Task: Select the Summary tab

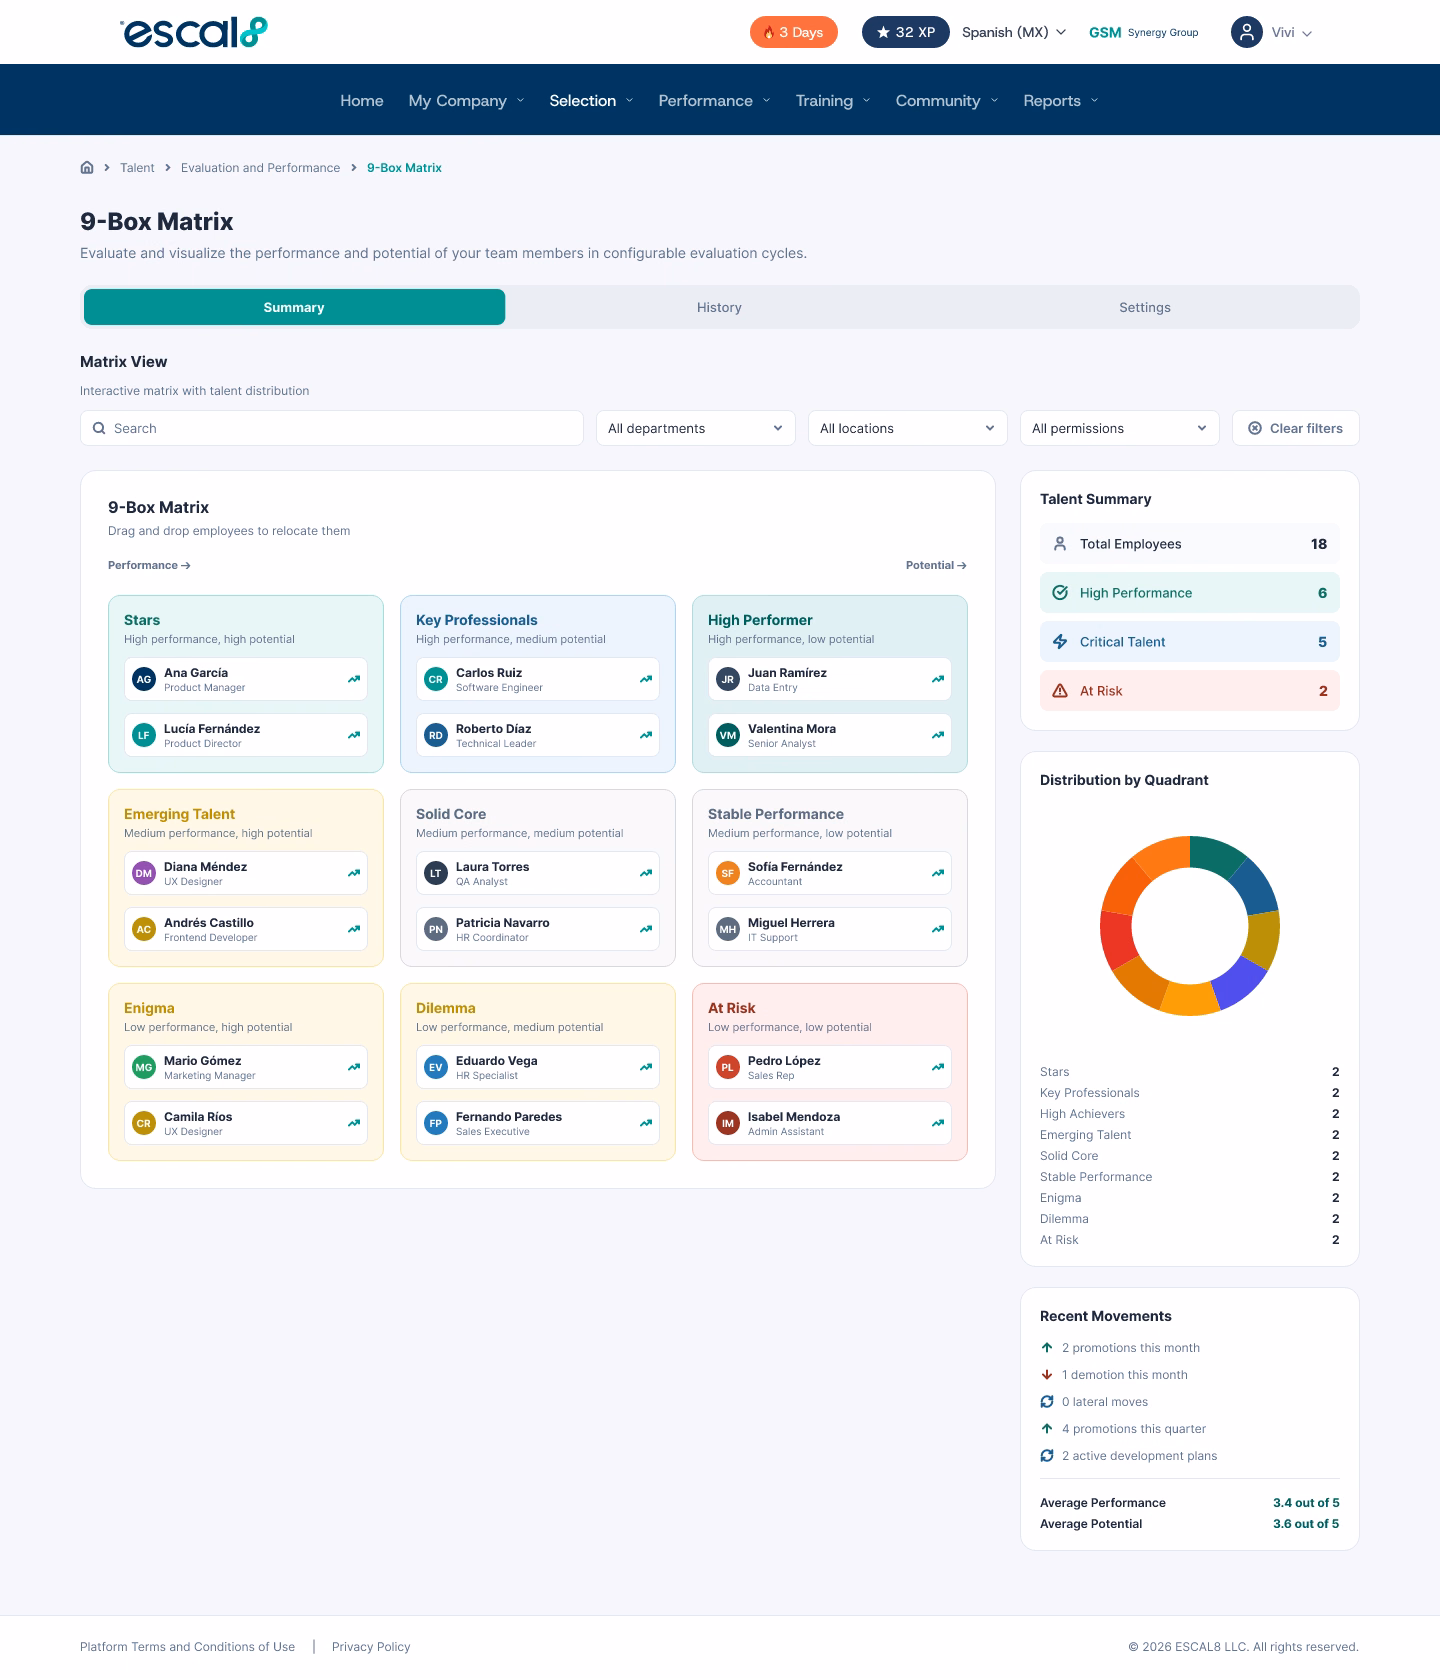Action: coord(294,307)
